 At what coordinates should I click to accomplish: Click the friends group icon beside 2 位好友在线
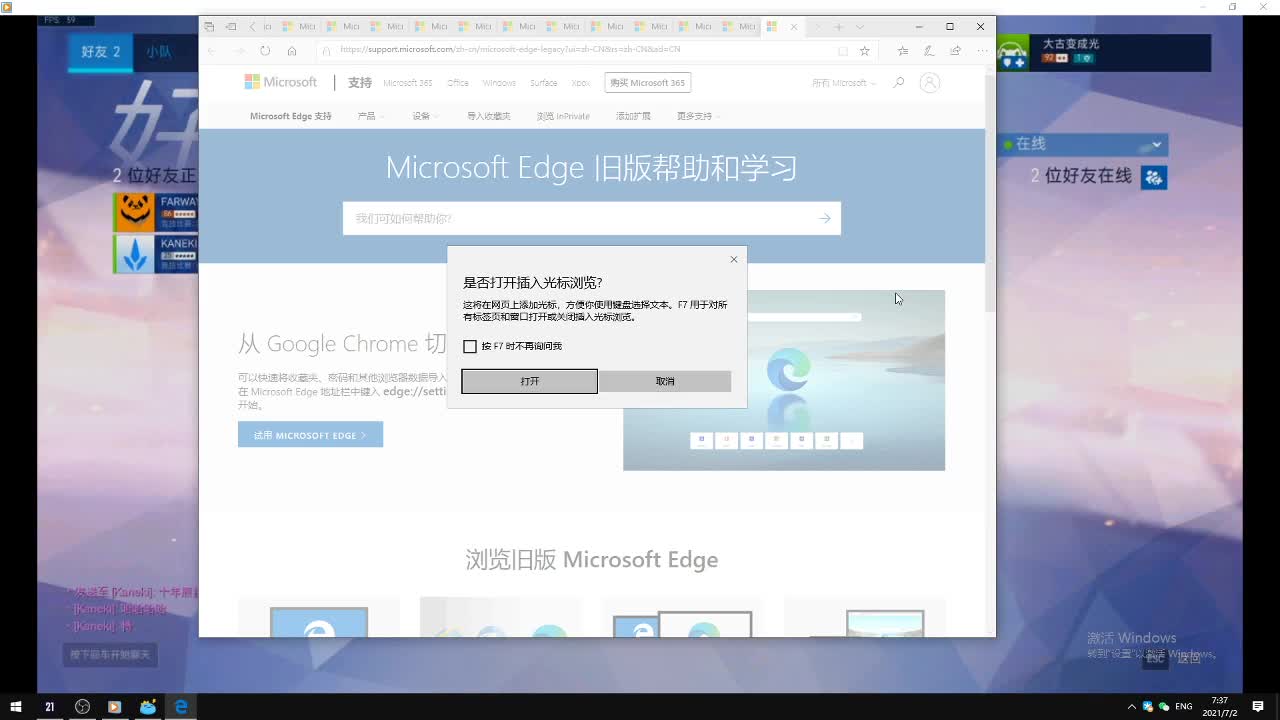(x=1154, y=177)
